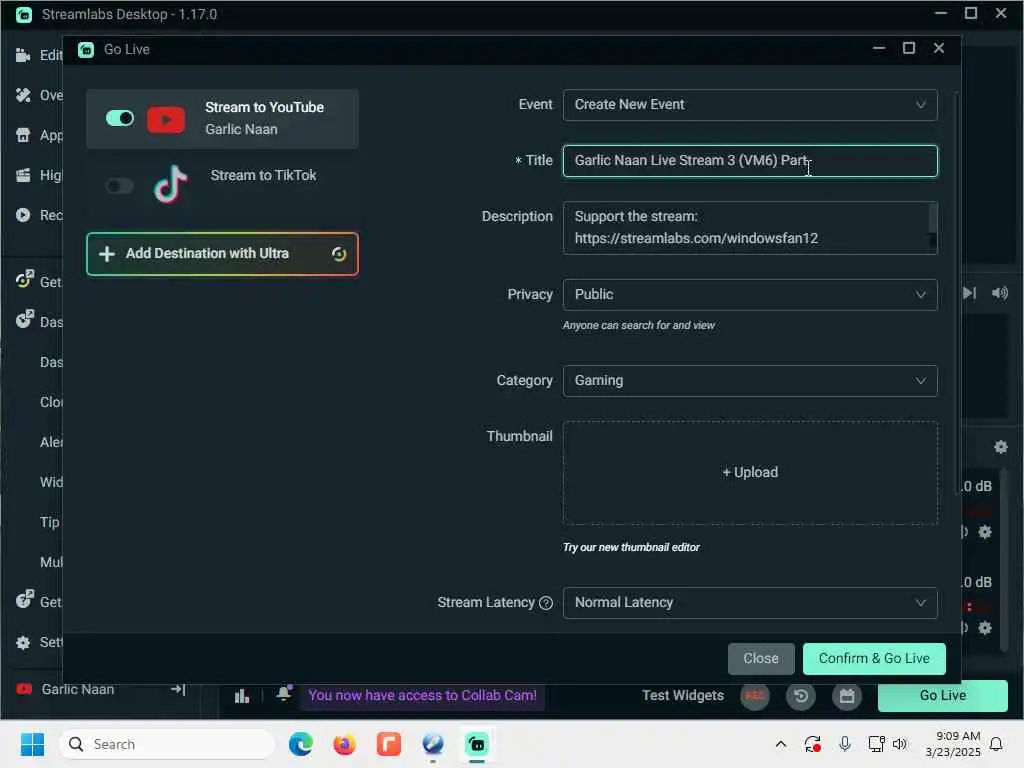
Task: Open the Event dropdown Create New Event
Action: pos(750,105)
